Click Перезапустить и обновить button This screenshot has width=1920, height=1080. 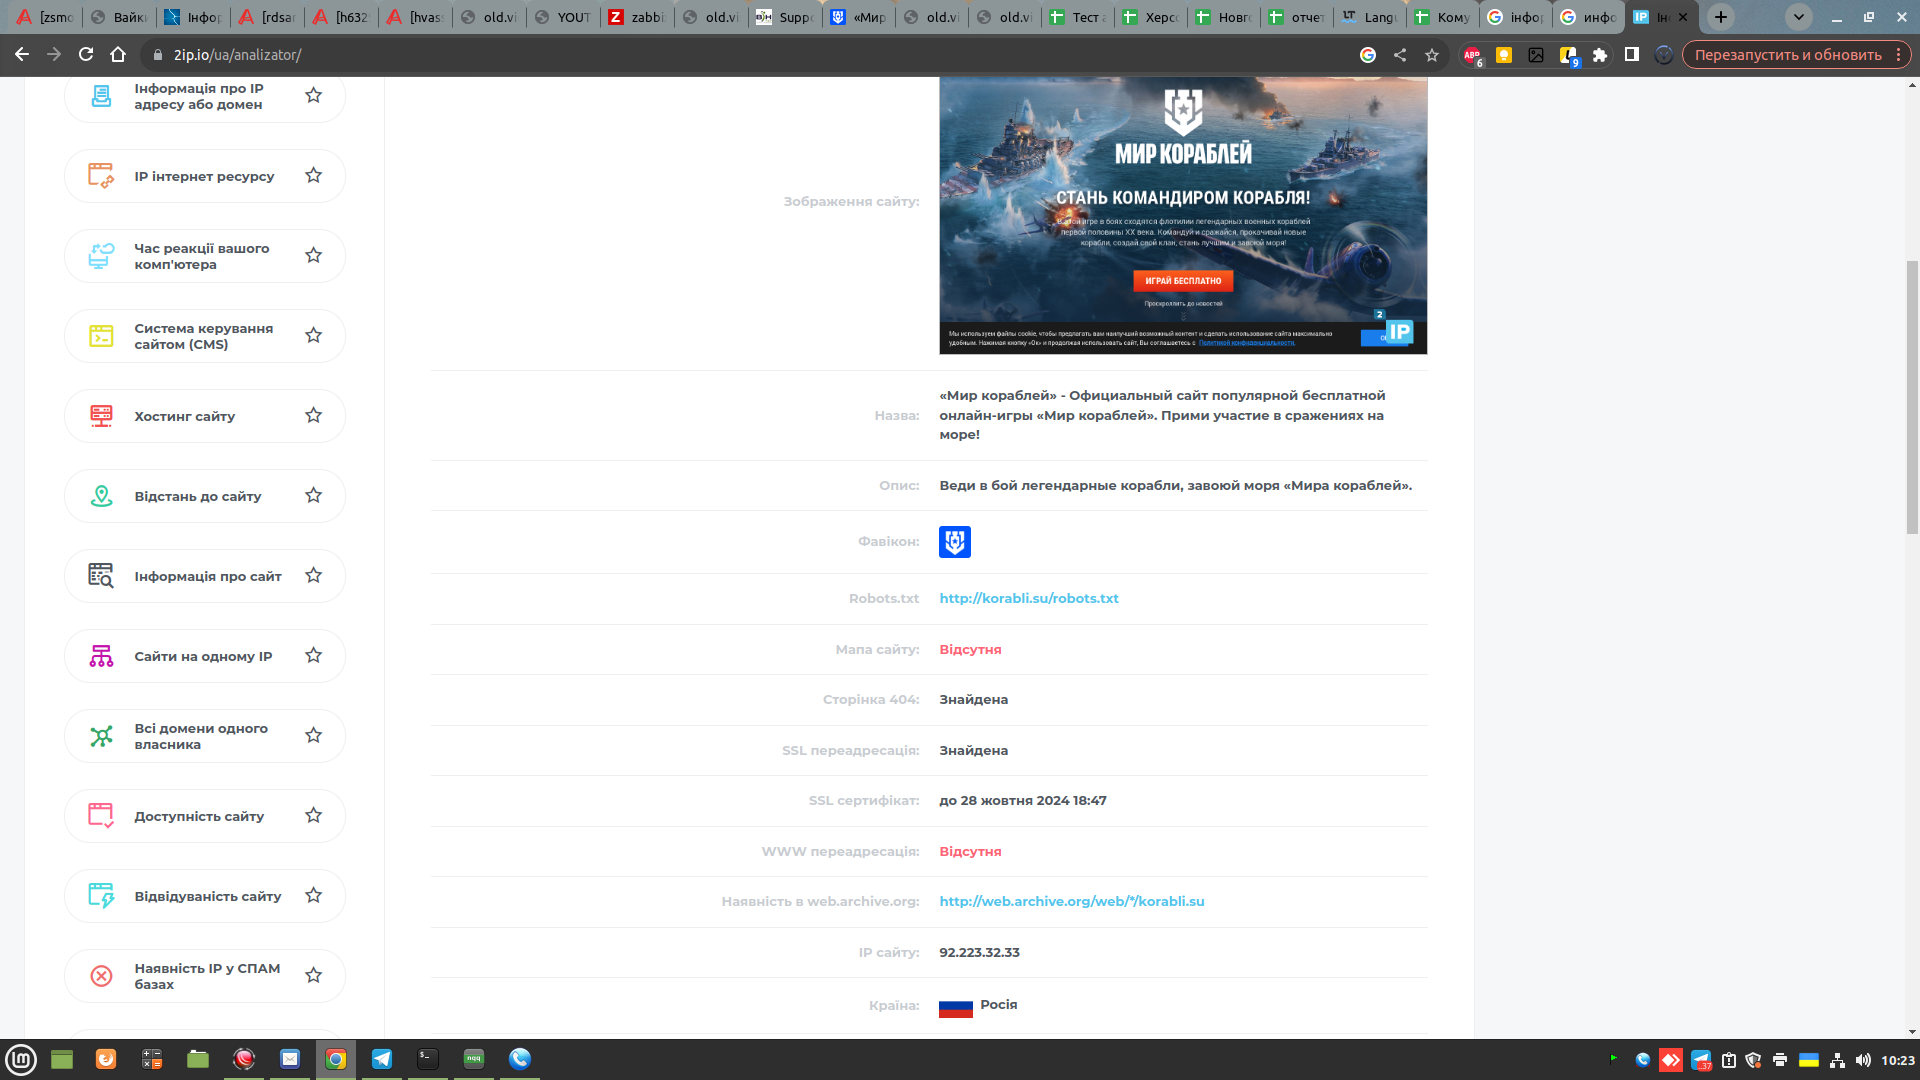pos(1788,55)
